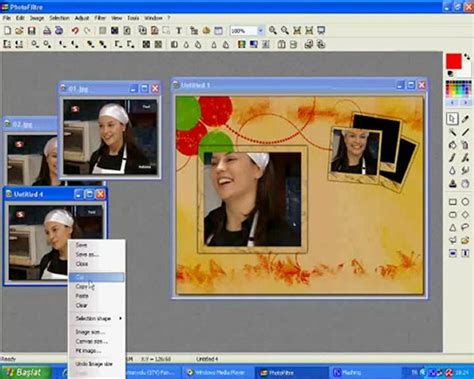This screenshot has width=474, height=379.
Task: Open the Adjust menu
Action: (x=82, y=18)
